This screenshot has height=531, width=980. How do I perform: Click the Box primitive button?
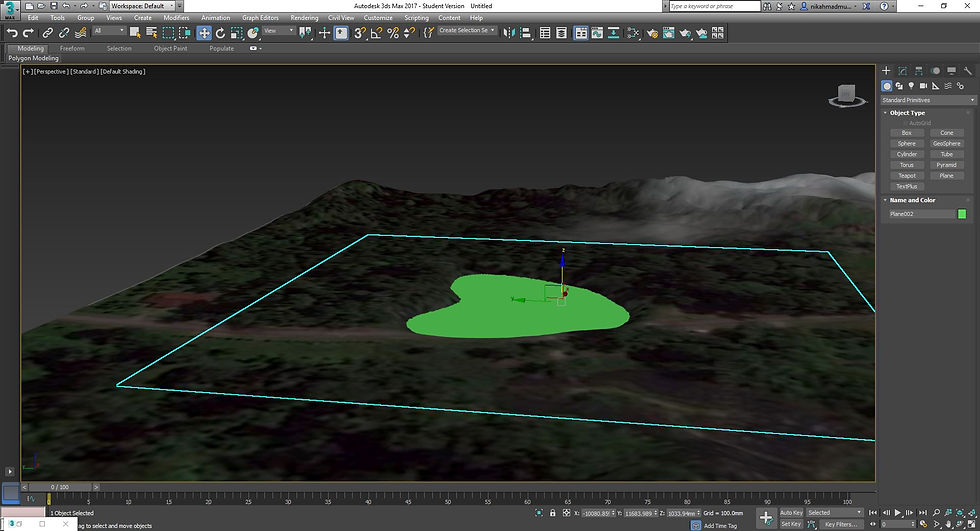tap(906, 132)
